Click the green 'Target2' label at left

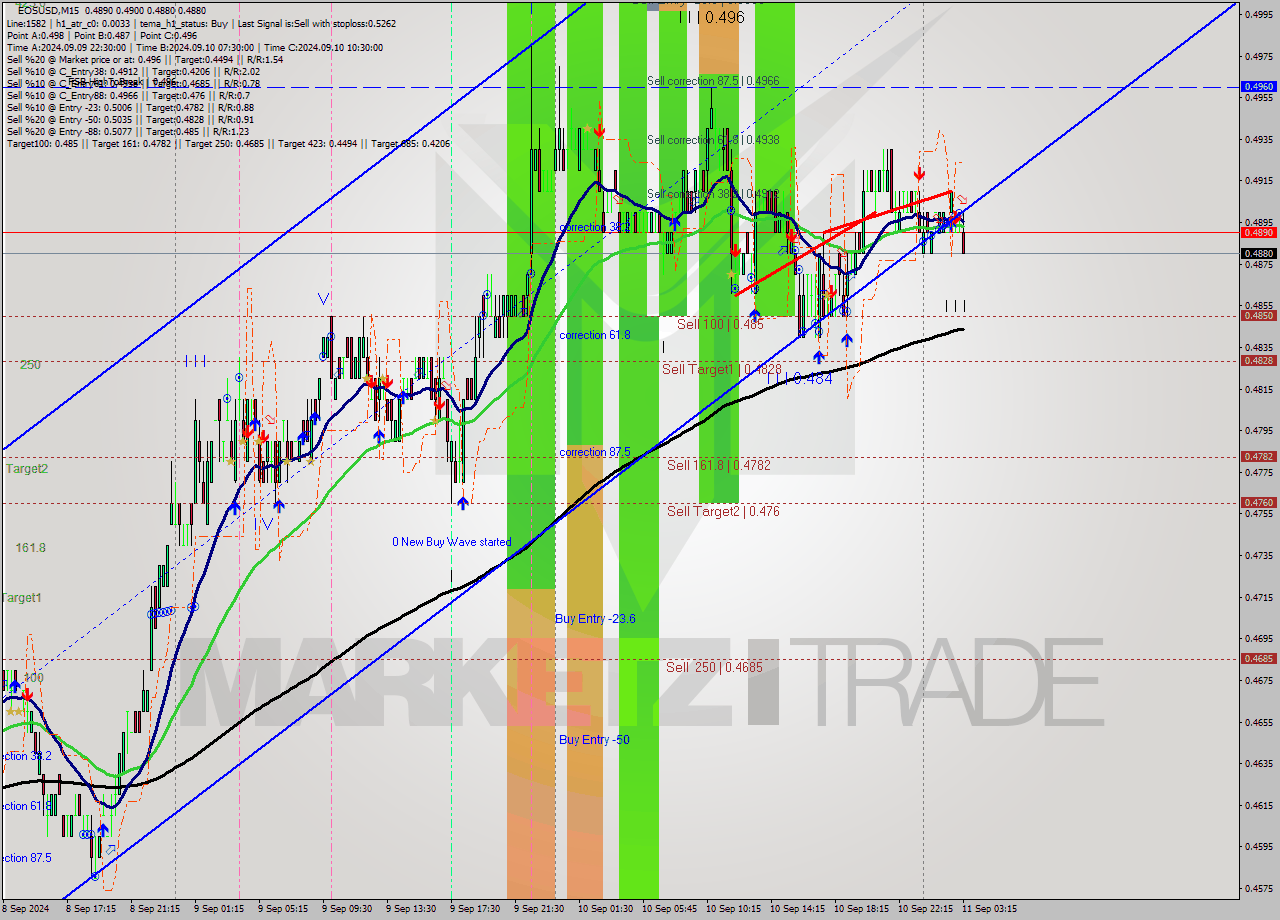point(26,468)
